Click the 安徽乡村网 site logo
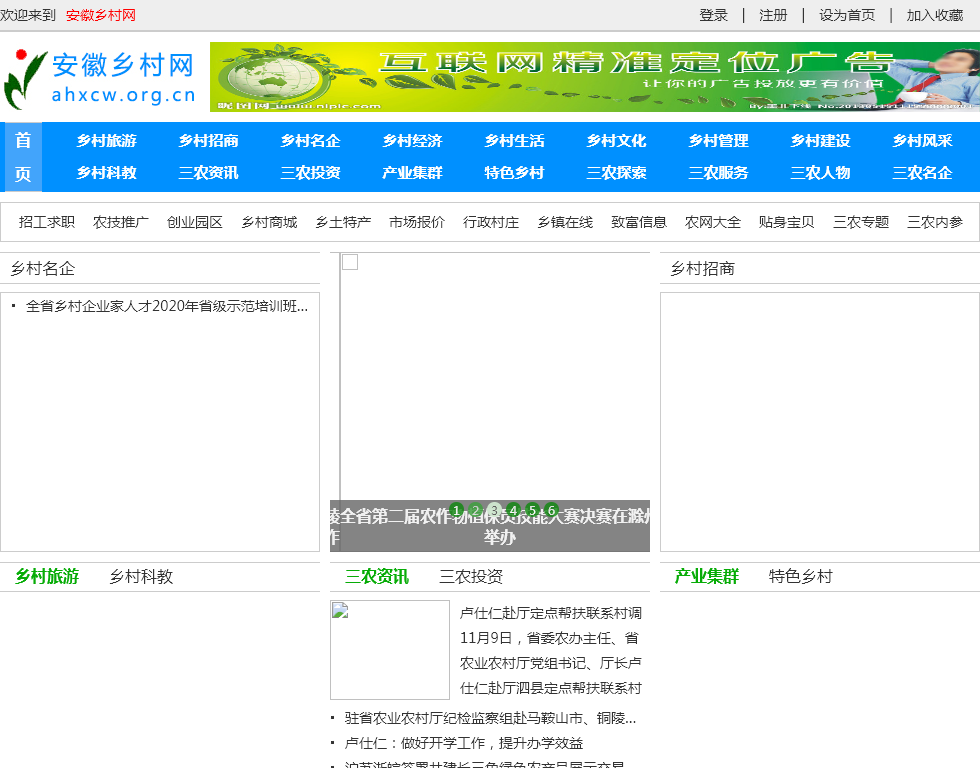Viewport: 980px width, 768px height. 100,78
